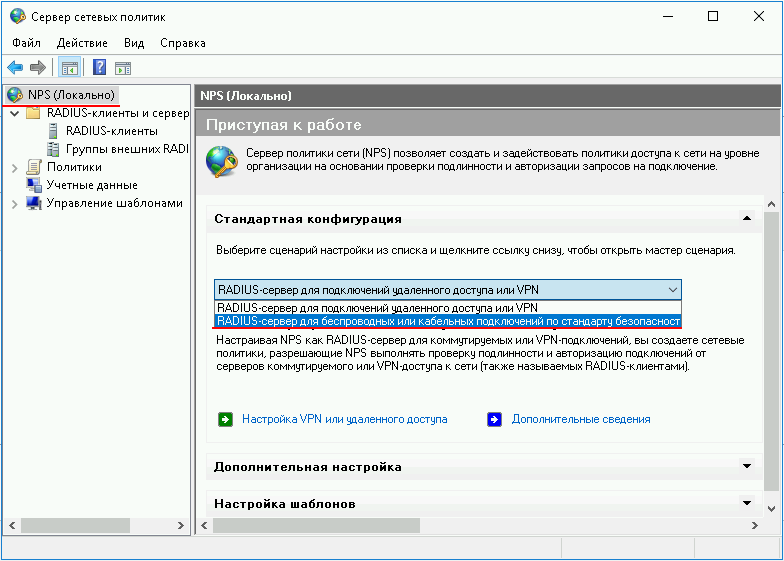Click the blue arrow additional info icon

pyautogui.click(x=494, y=419)
